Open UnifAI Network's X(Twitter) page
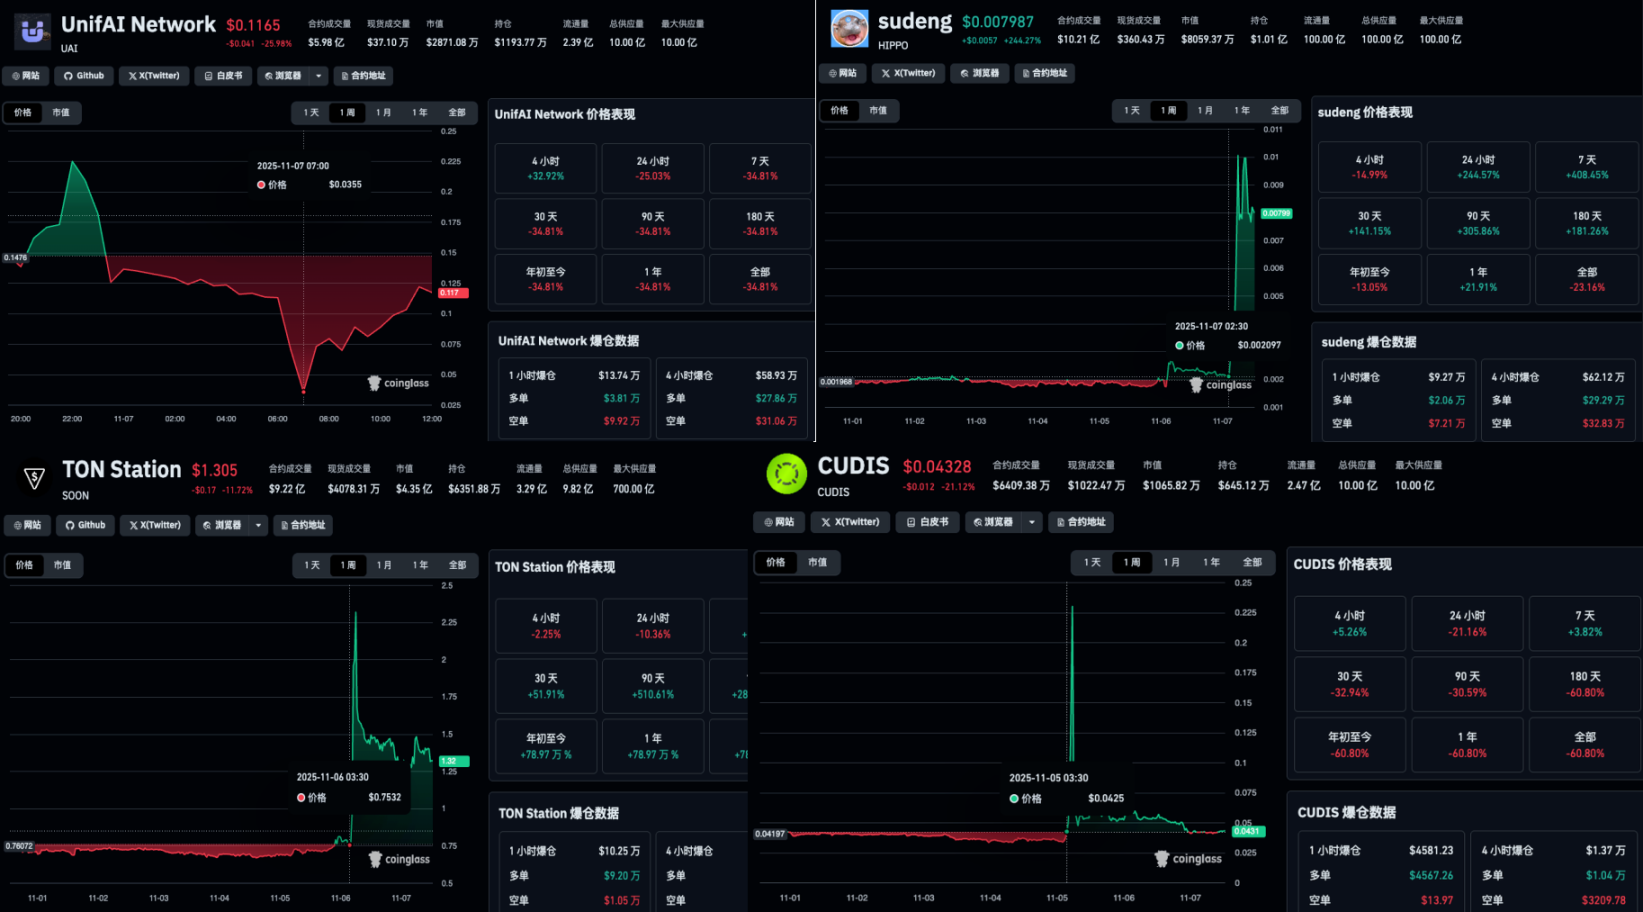This screenshot has width=1643, height=912. point(154,76)
